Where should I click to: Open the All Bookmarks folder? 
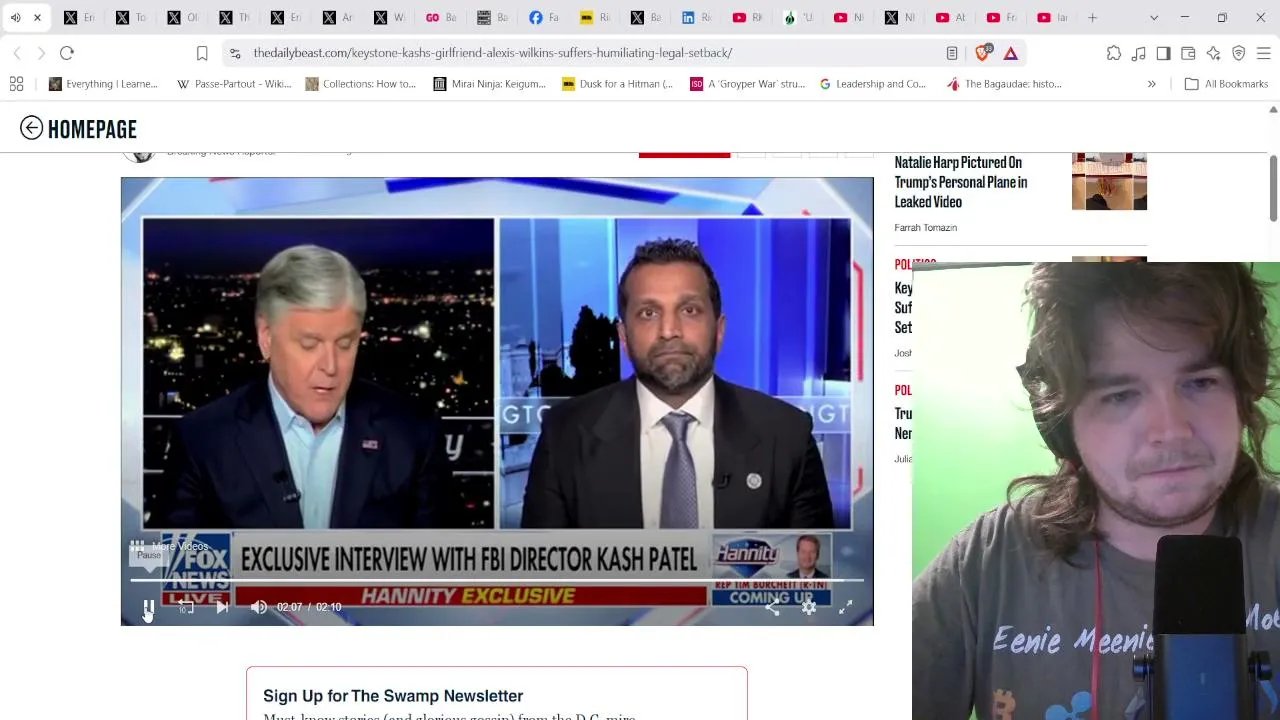(x=1226, y=84)
